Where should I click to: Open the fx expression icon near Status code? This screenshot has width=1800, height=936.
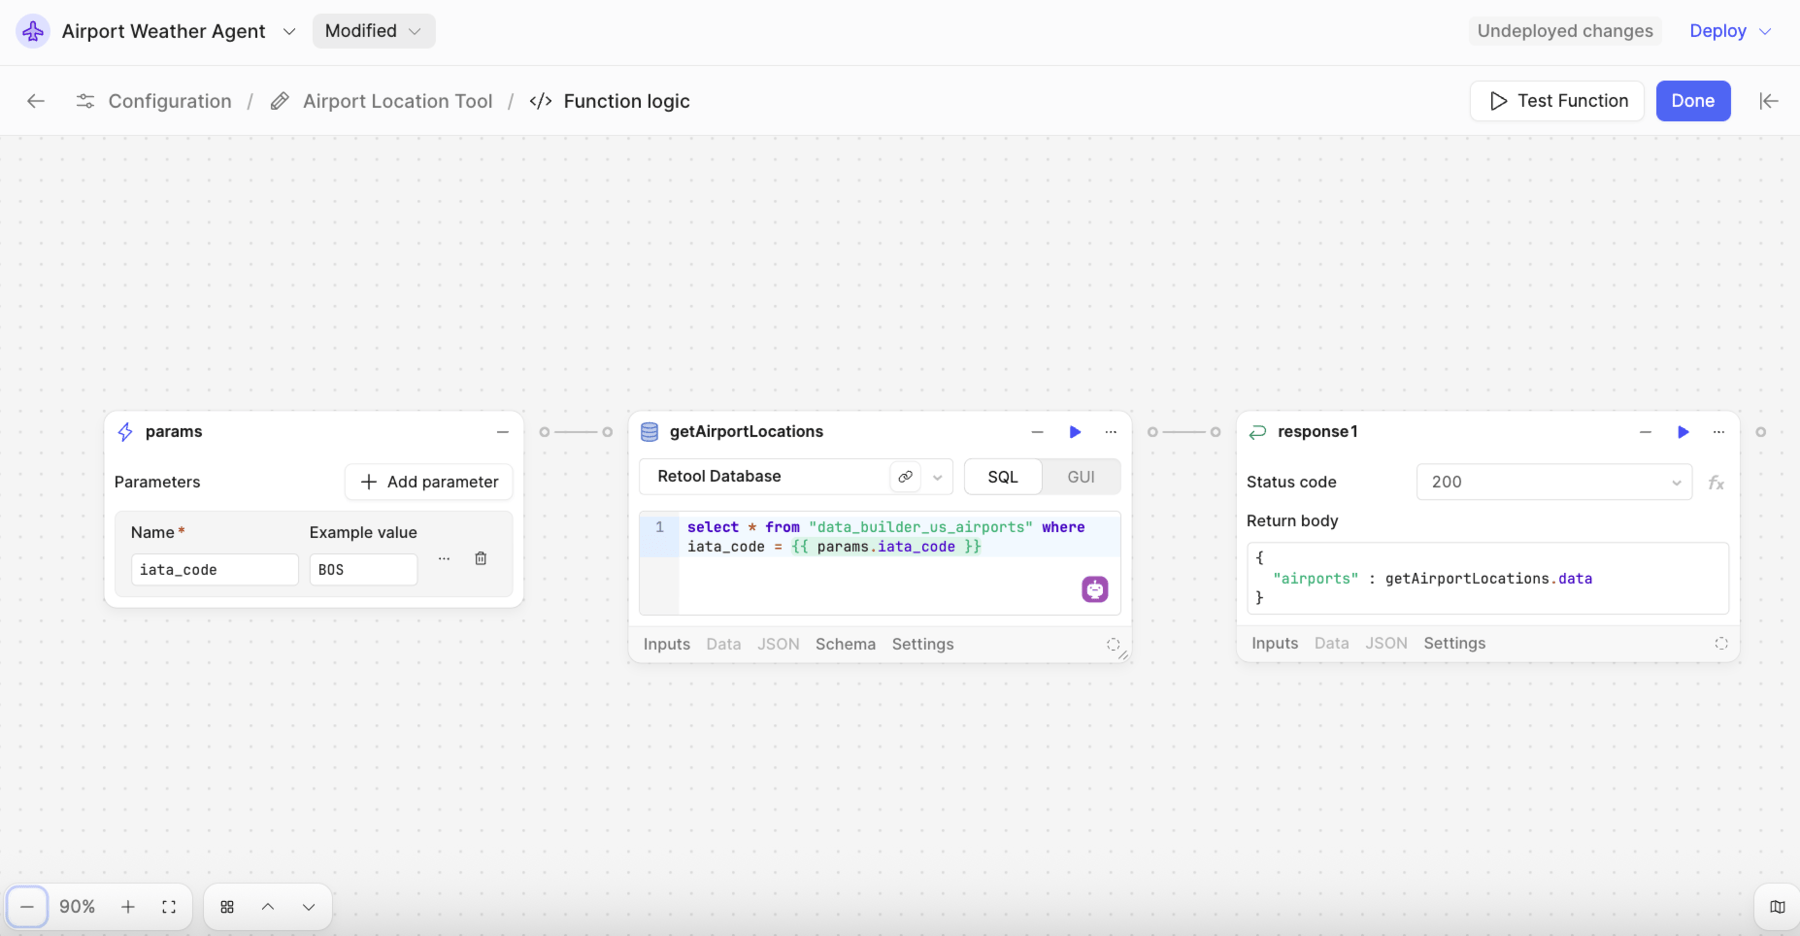pyautogui.click(x=1717, y=482)
